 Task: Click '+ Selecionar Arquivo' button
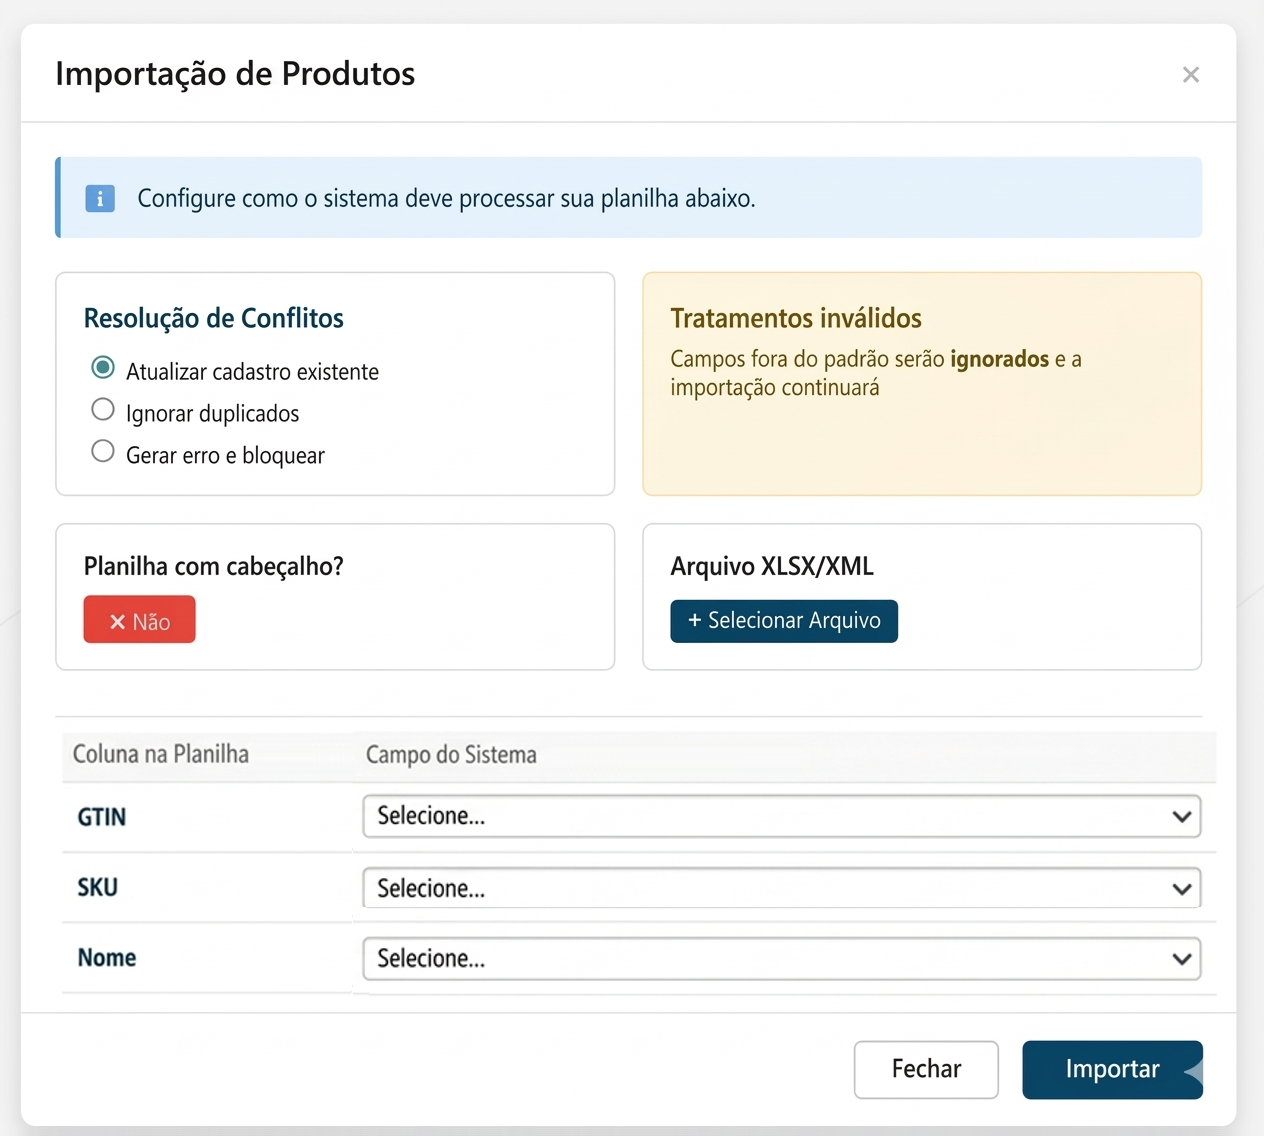click(784, 621)
